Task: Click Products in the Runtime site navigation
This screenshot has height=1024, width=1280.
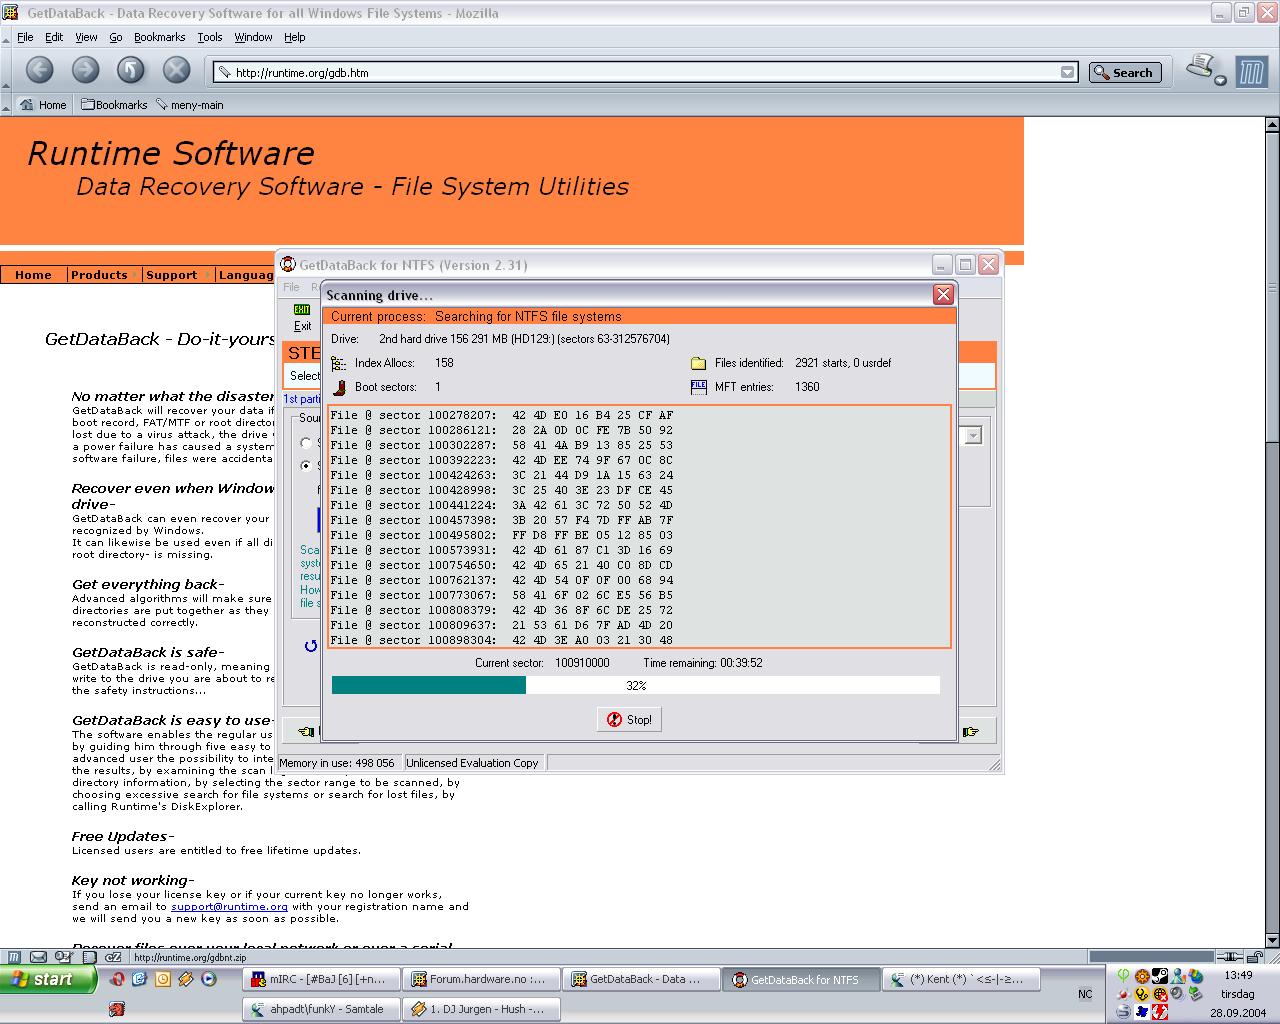Action: (x=99, y=275)
